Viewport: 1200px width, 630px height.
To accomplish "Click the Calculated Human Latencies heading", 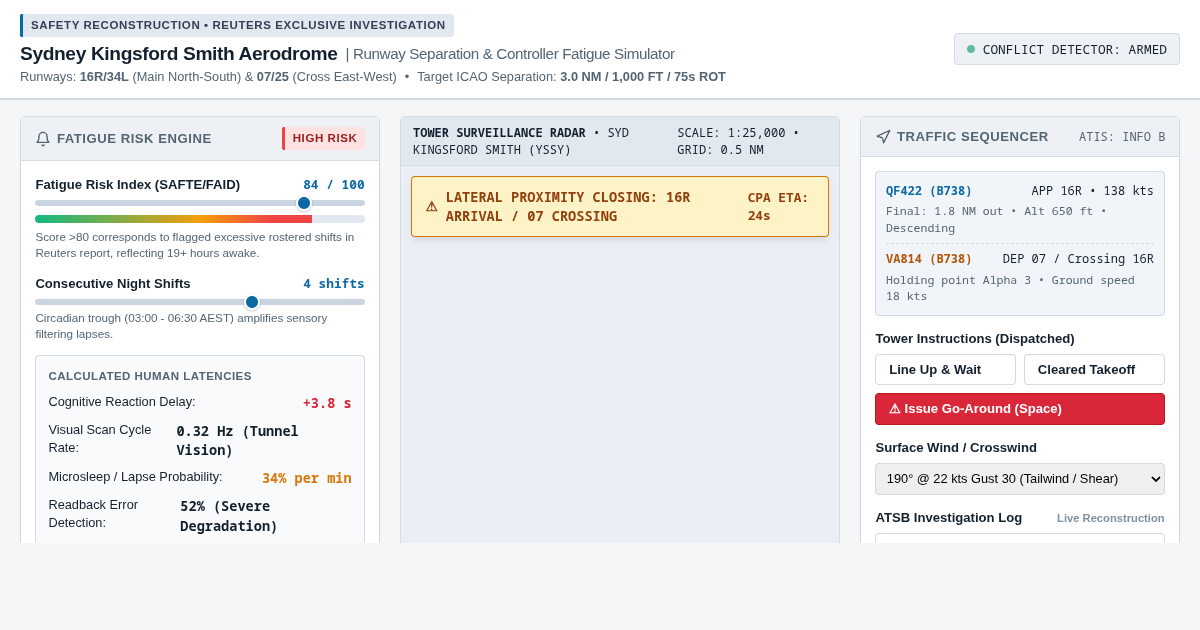I will 150,376.
